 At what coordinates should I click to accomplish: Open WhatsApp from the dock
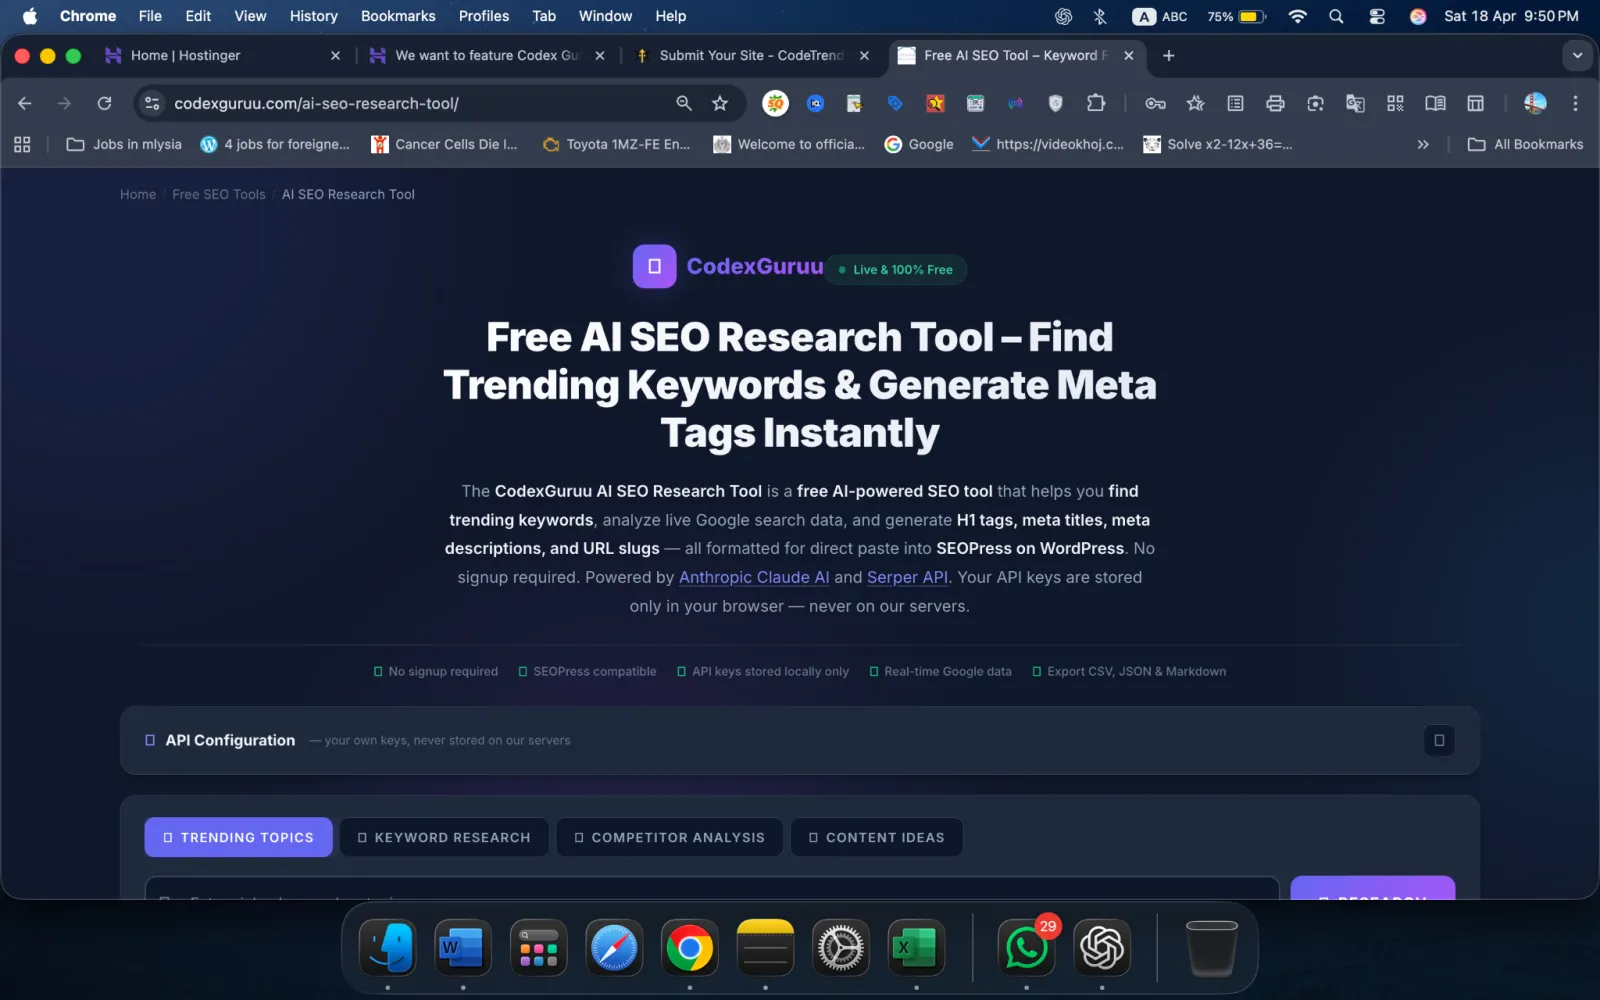point(1026,948)
